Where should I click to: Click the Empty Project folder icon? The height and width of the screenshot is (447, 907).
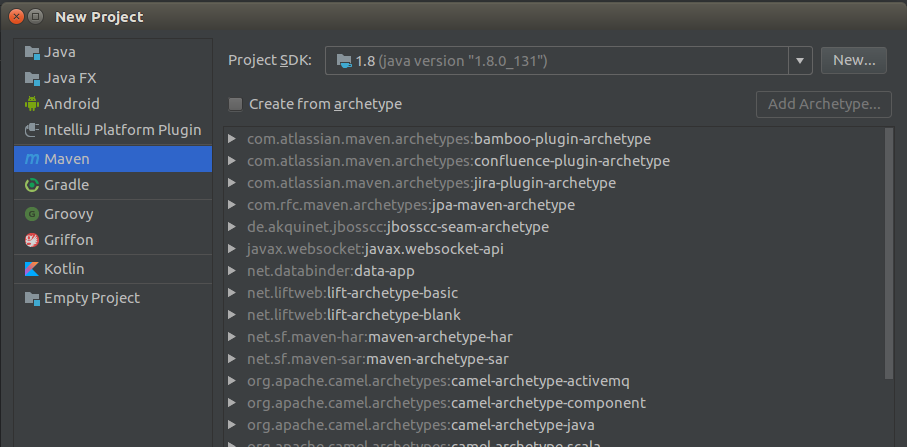tap(32, 298)
